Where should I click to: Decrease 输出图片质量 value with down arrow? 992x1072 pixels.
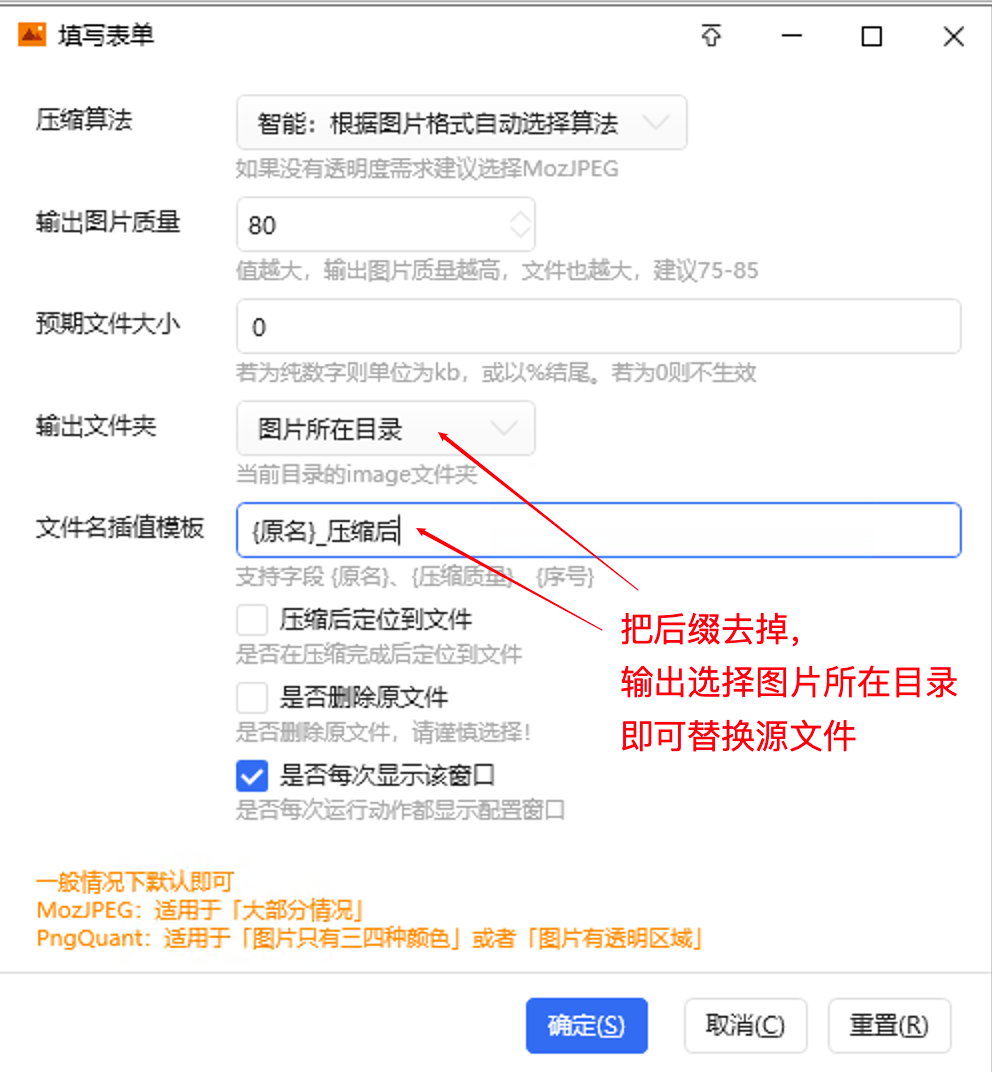tap(520, 232)
